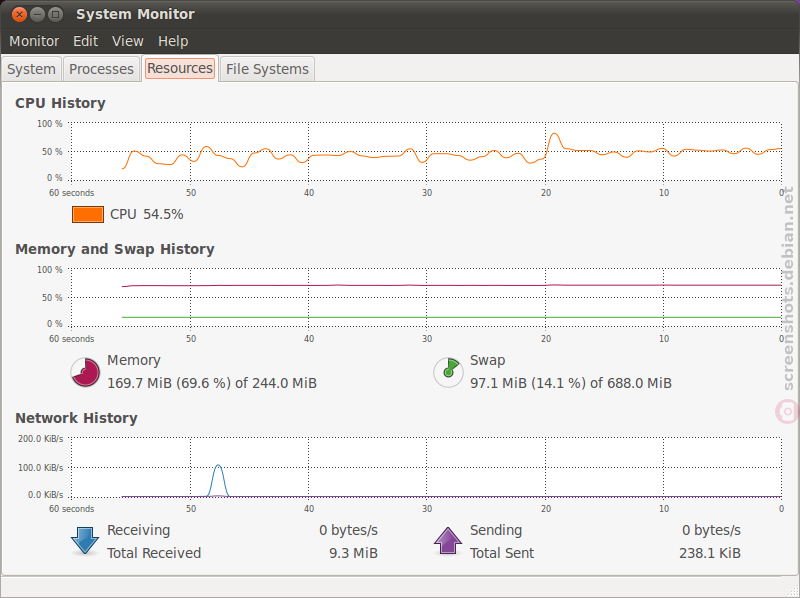Screen dimensions: 800x598
Task: Click the window resize grip corner
Action: point(791,590)
